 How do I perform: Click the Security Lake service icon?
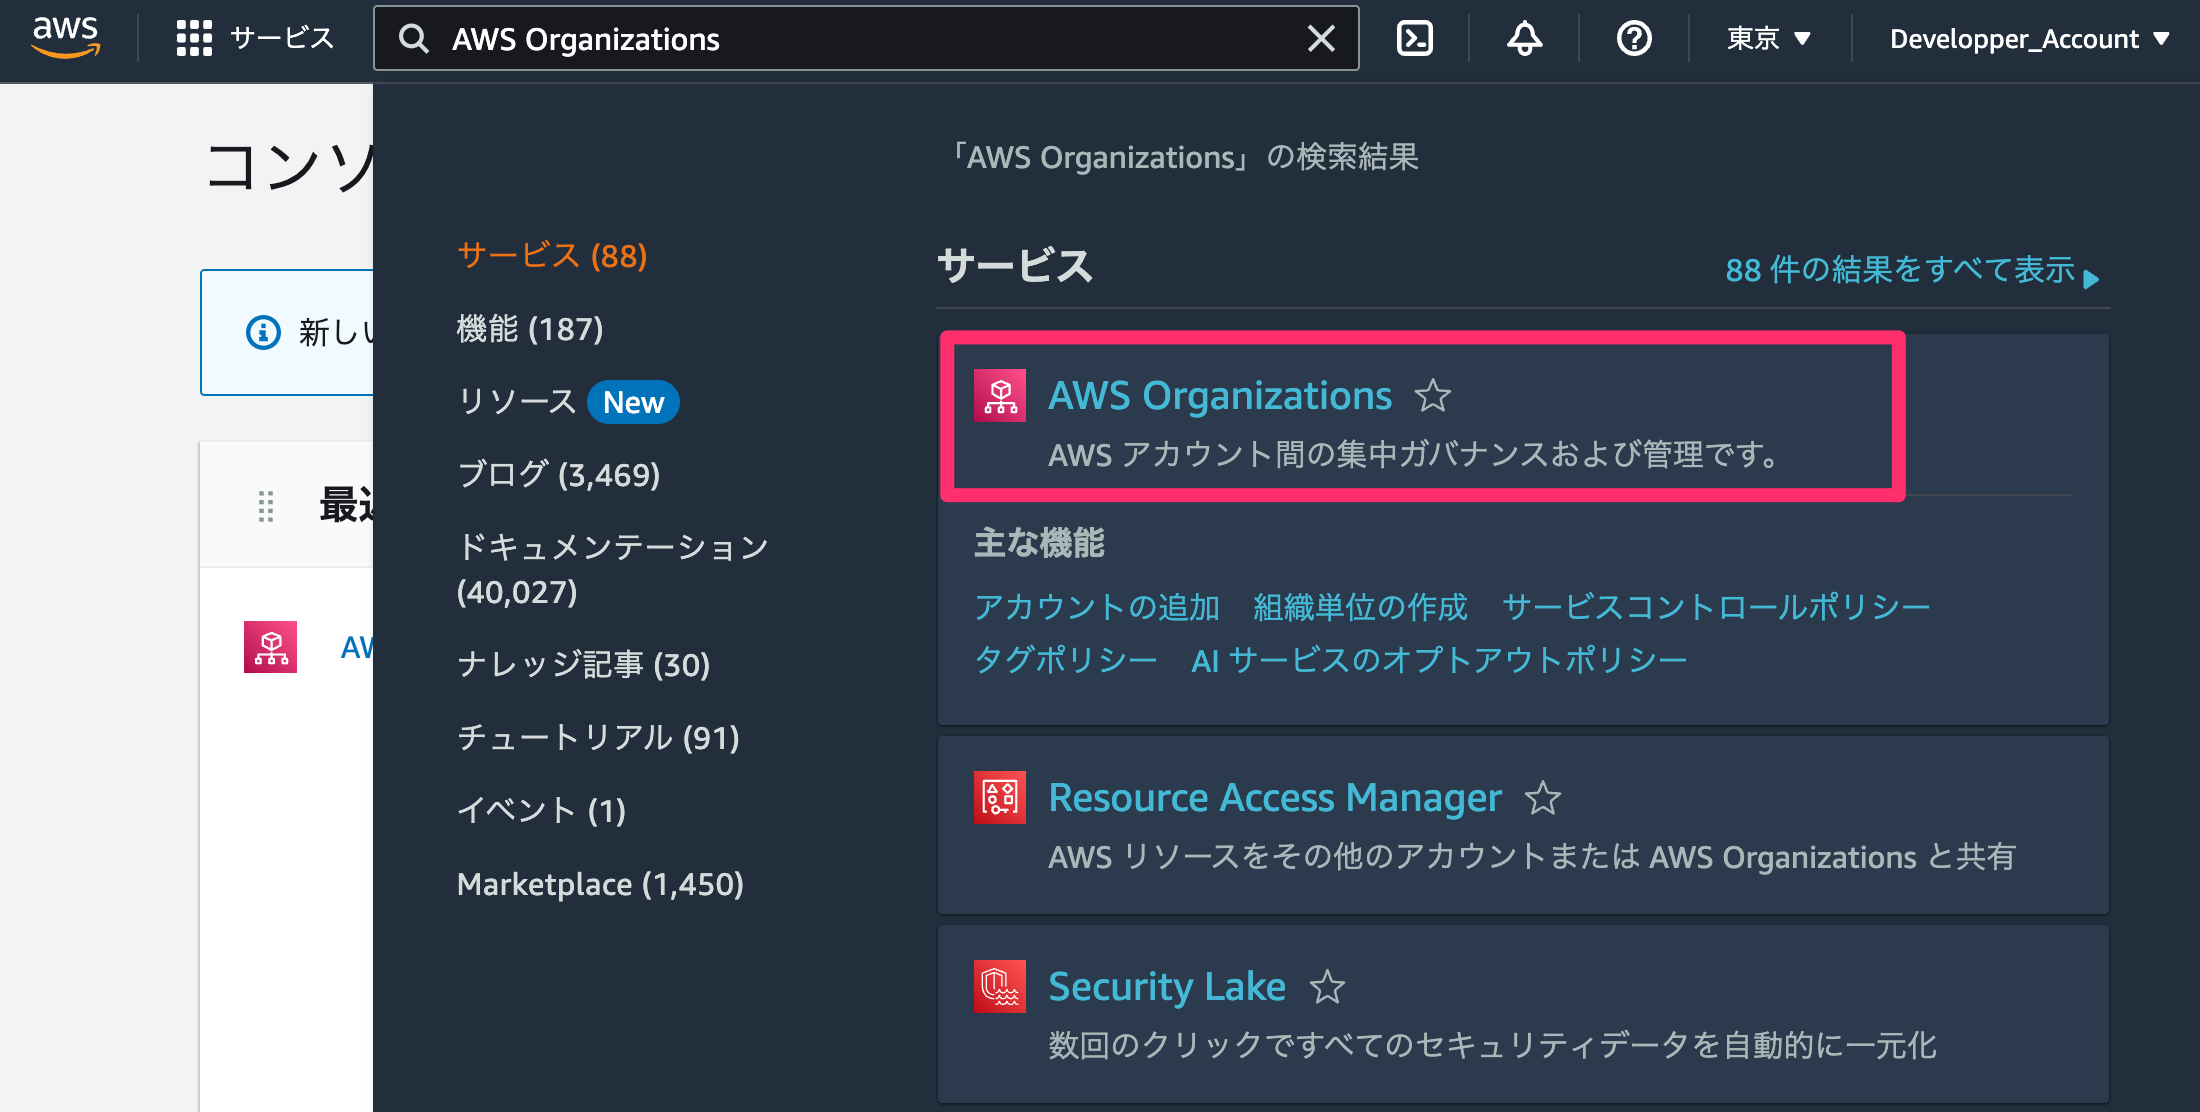click(1000, 986)
